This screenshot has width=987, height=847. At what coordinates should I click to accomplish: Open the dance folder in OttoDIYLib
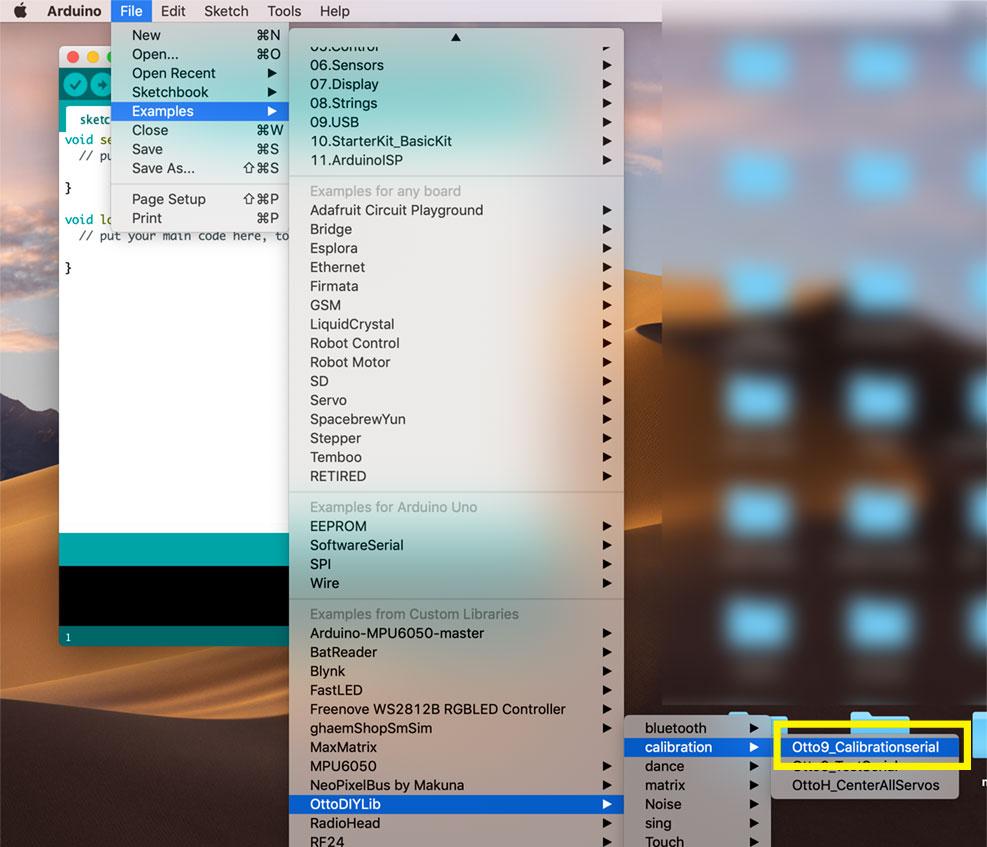tap(697, 766)
